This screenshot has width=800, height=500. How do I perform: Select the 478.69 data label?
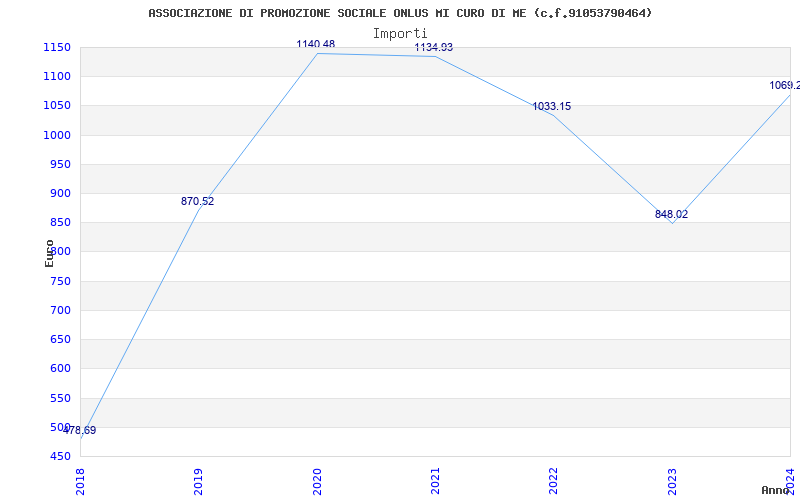point(80,431)
